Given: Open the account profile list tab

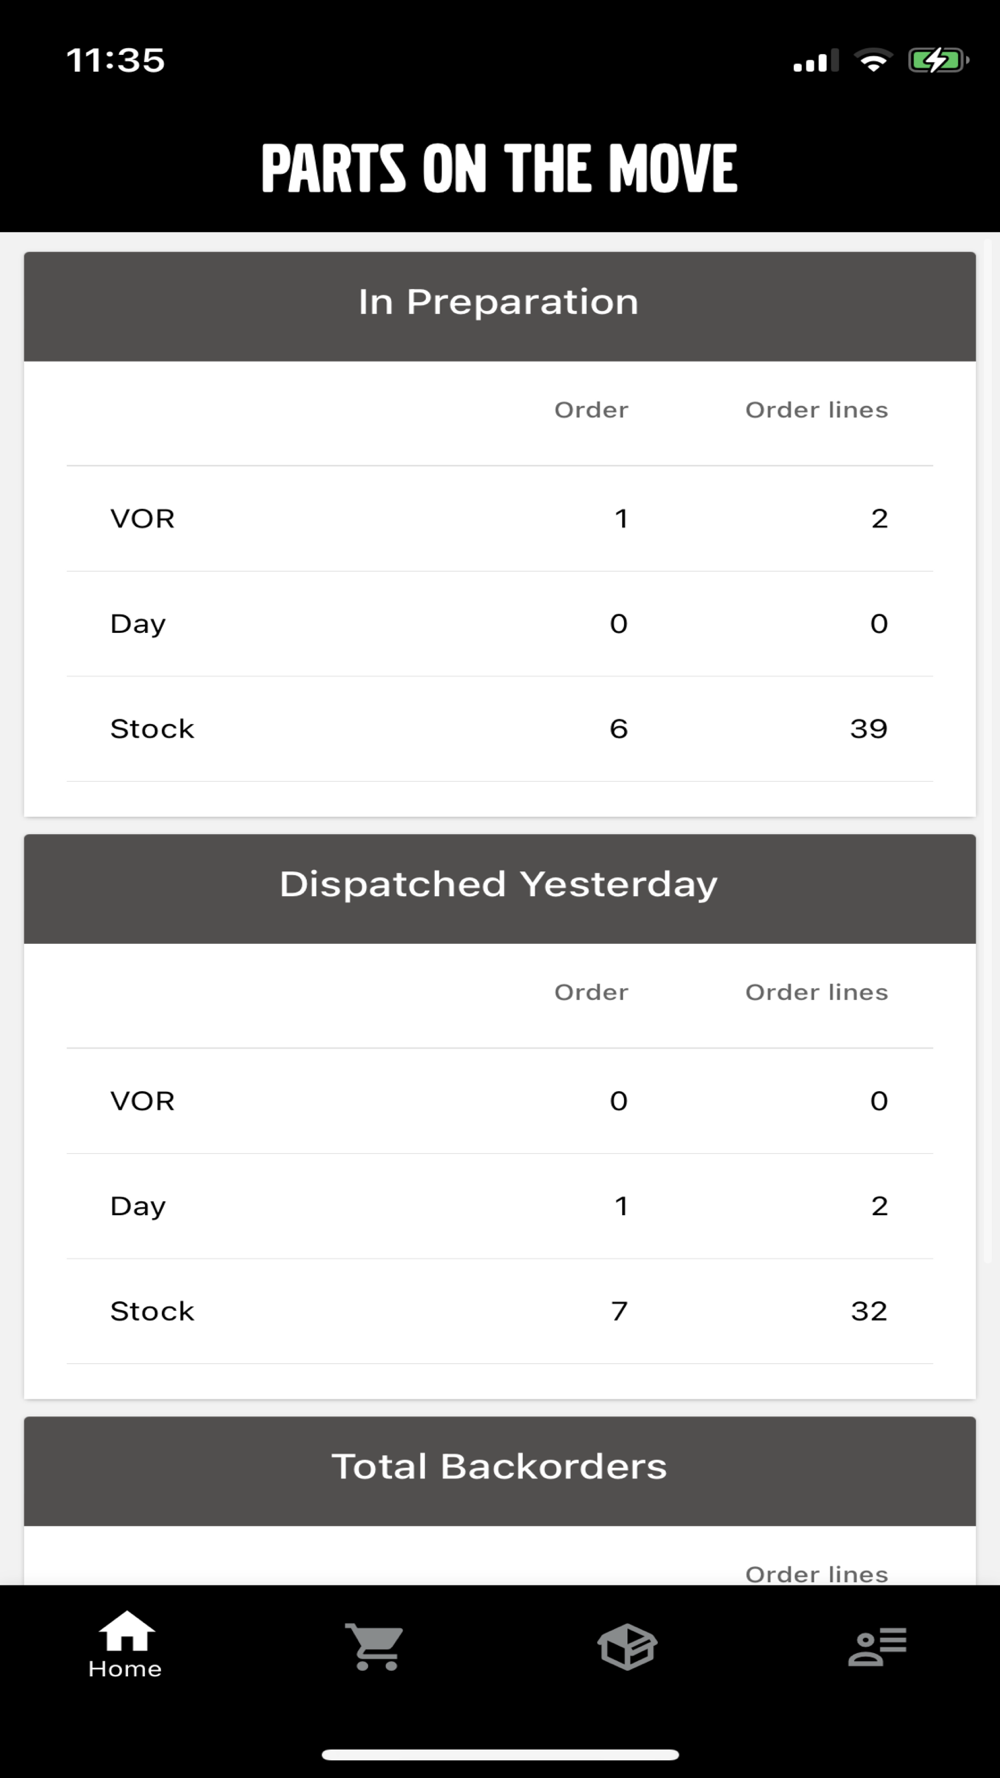Looking at the screenshot, I should pos(877,1646).
